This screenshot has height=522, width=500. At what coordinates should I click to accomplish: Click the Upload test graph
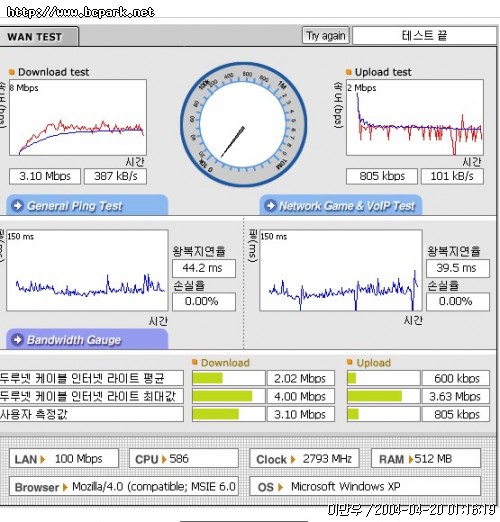(415, 117)
